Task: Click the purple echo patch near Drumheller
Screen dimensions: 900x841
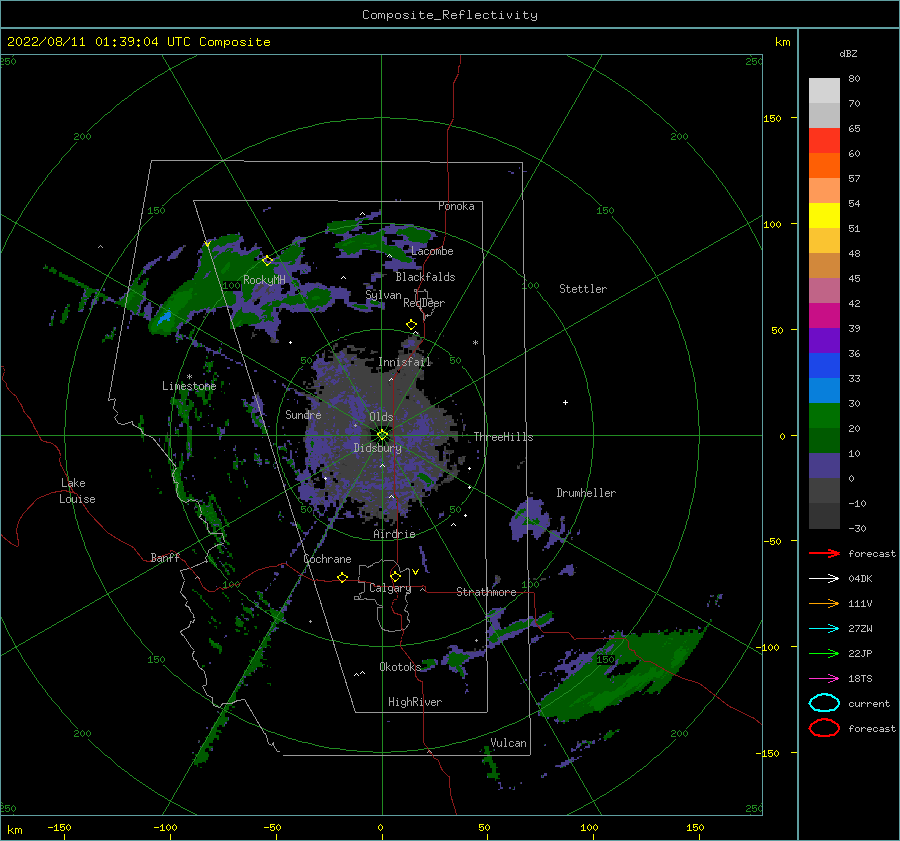Action: [530, 518]
